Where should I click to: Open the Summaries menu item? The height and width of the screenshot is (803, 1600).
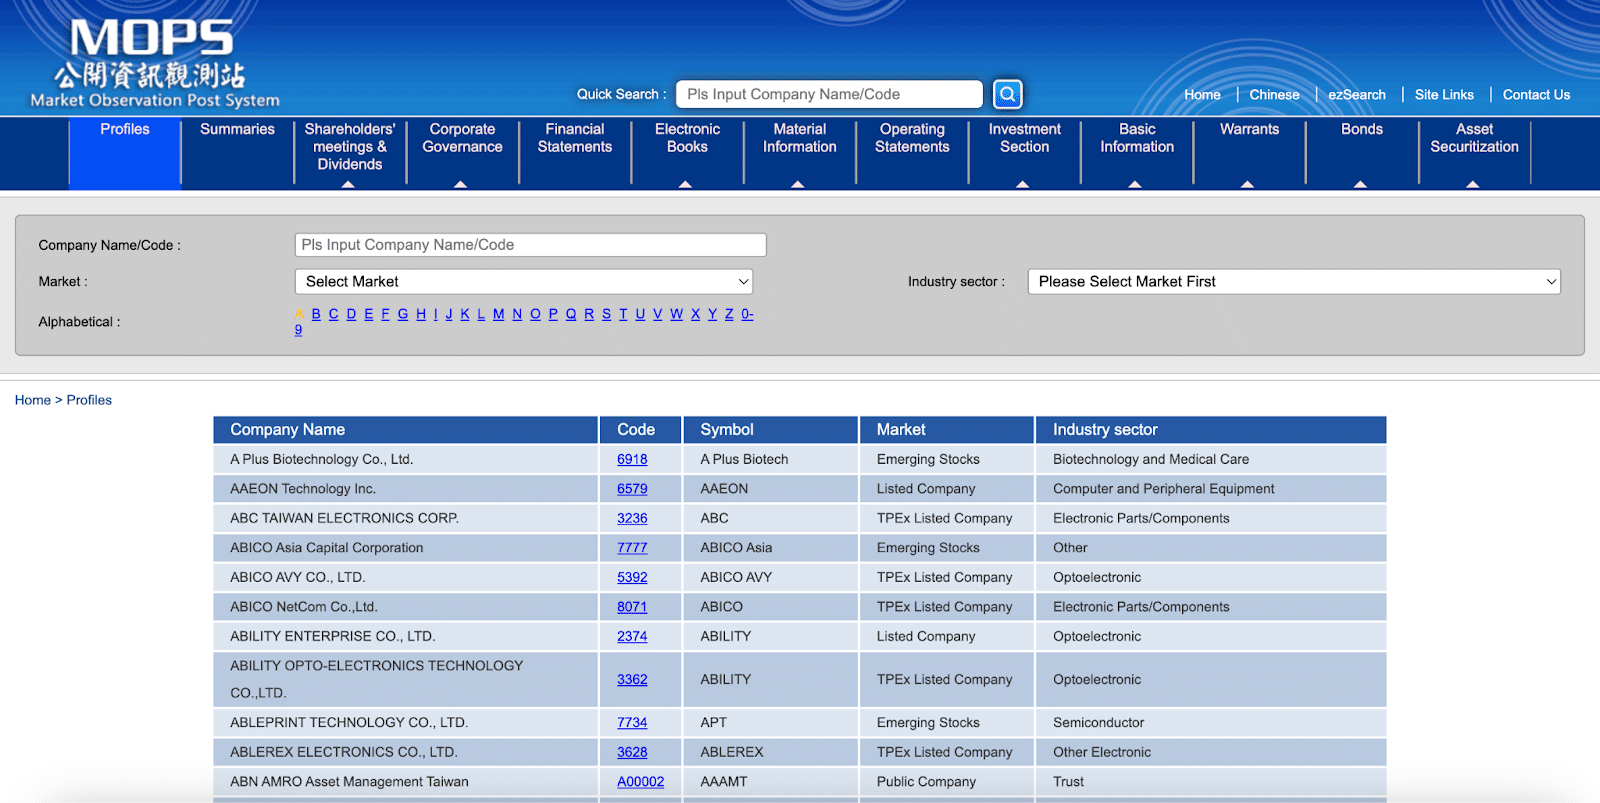(x=237, y=130)
